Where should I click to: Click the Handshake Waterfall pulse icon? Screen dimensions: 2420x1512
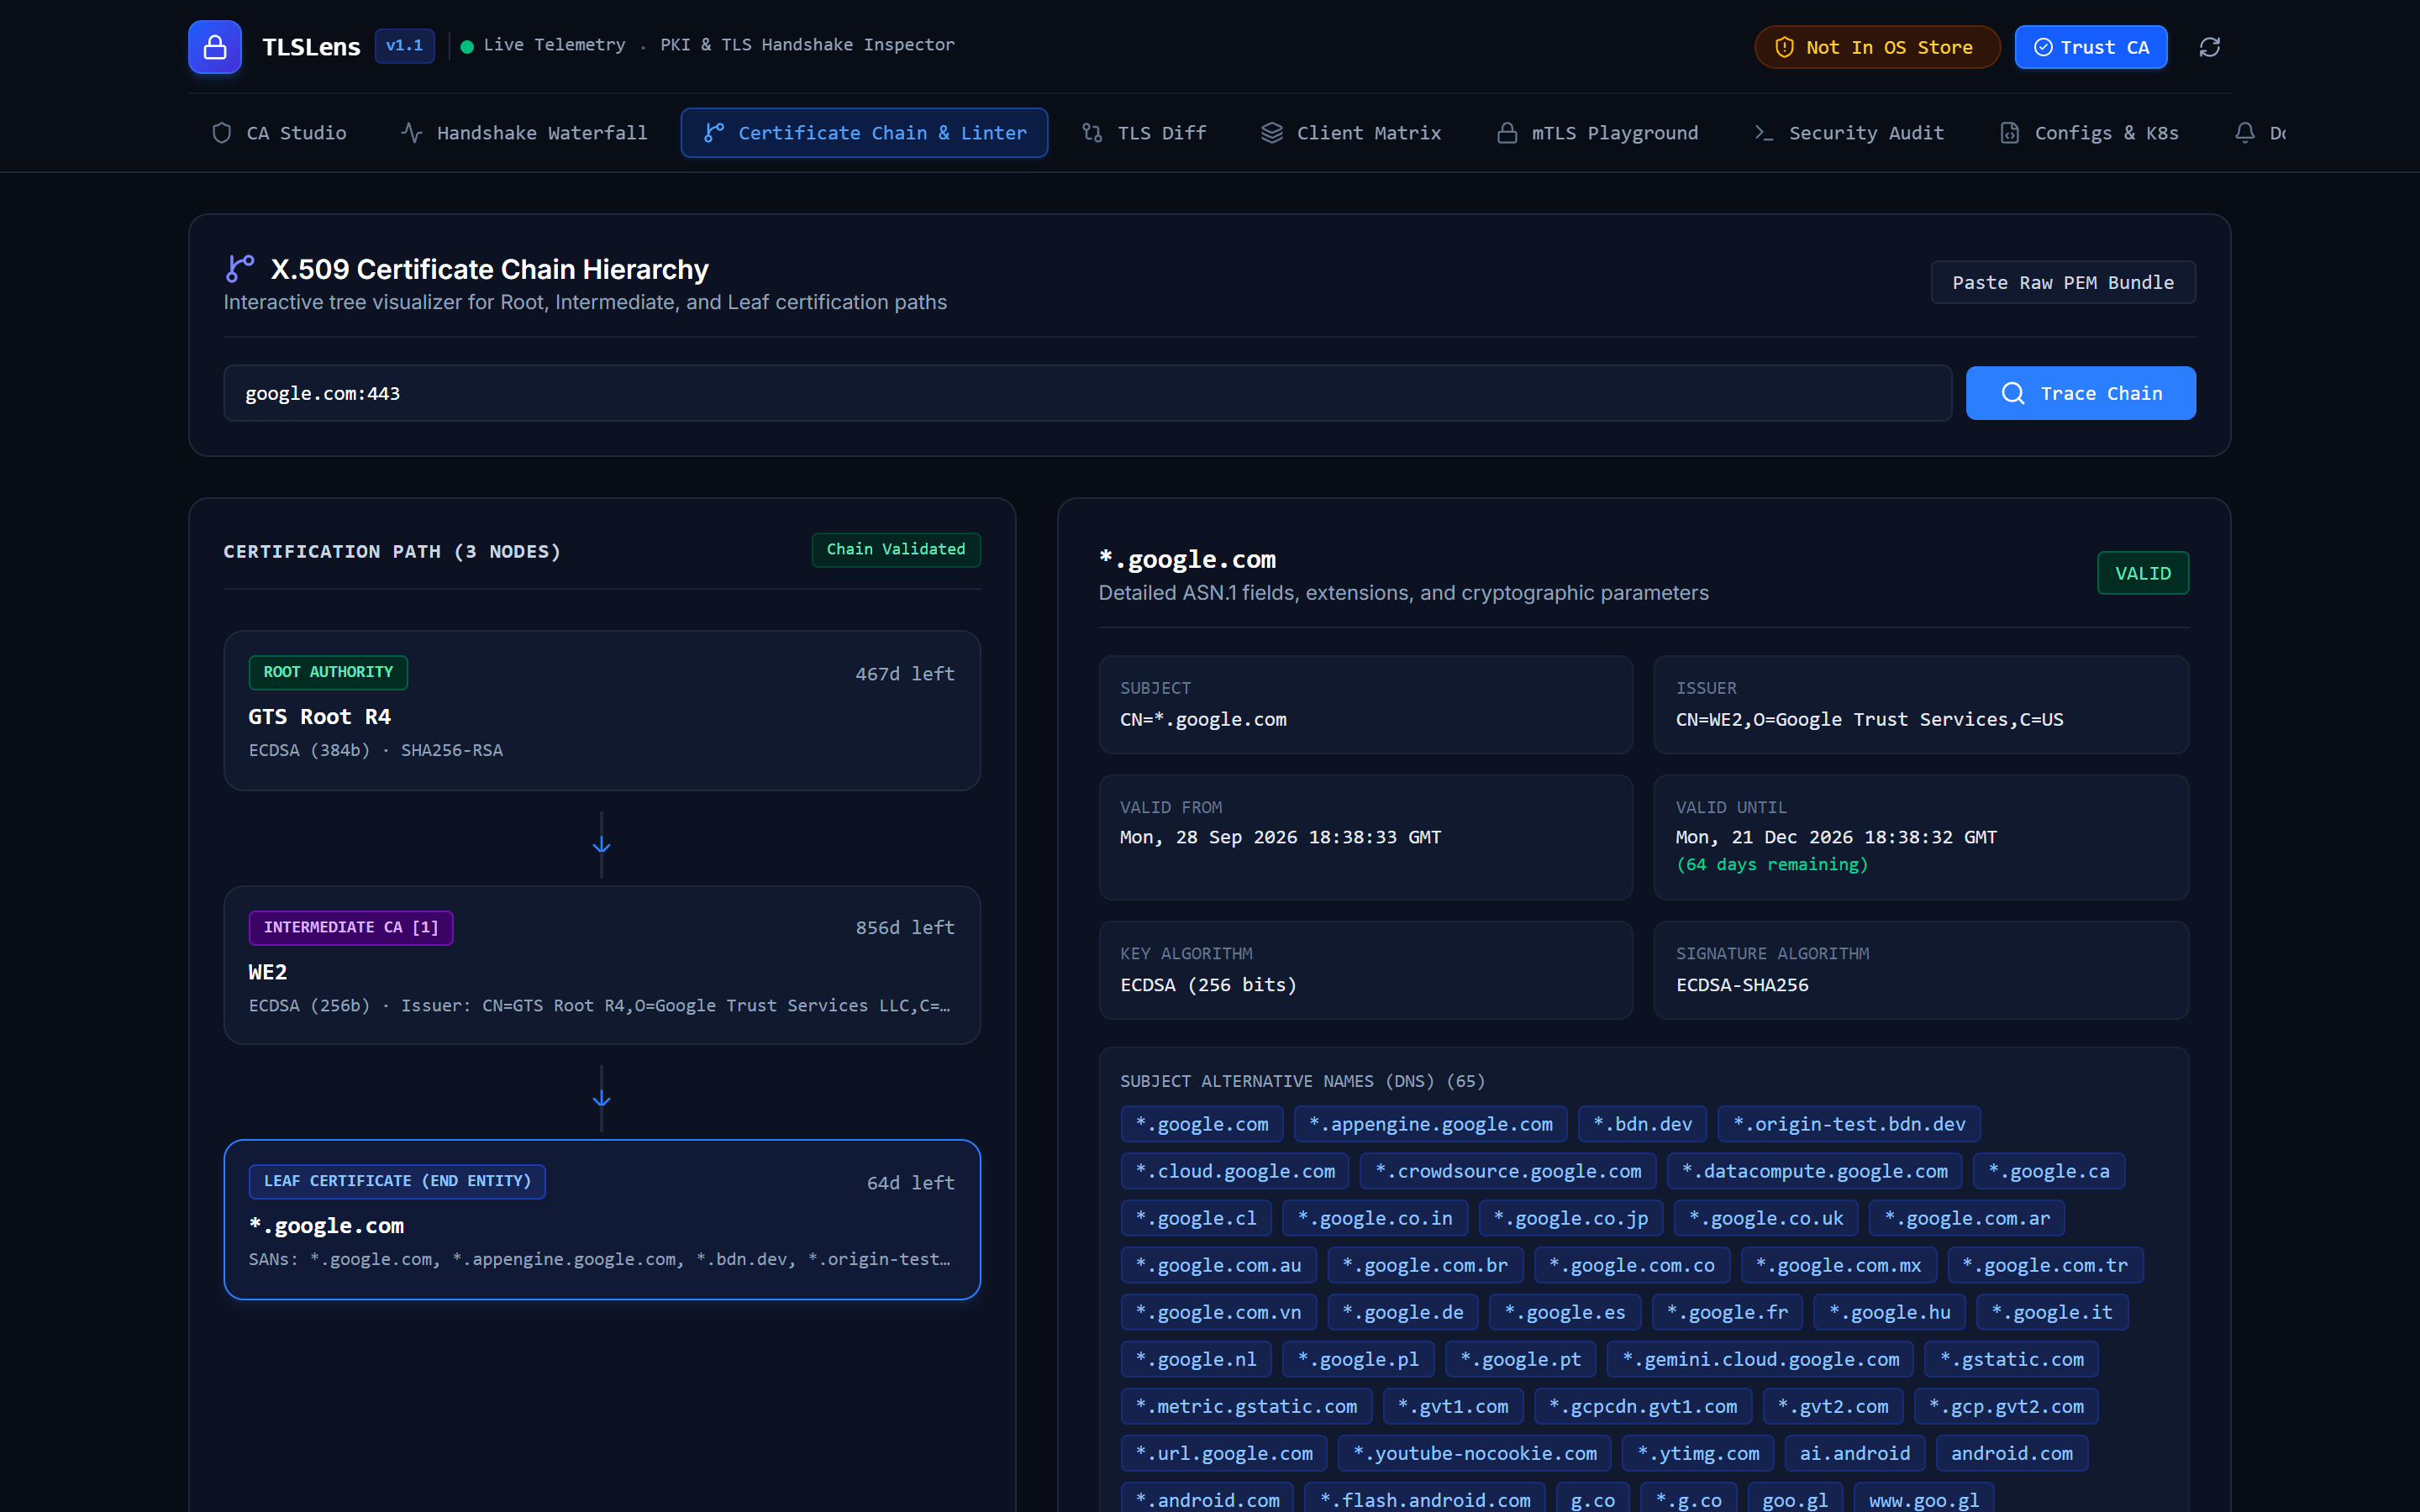(411, 133)
